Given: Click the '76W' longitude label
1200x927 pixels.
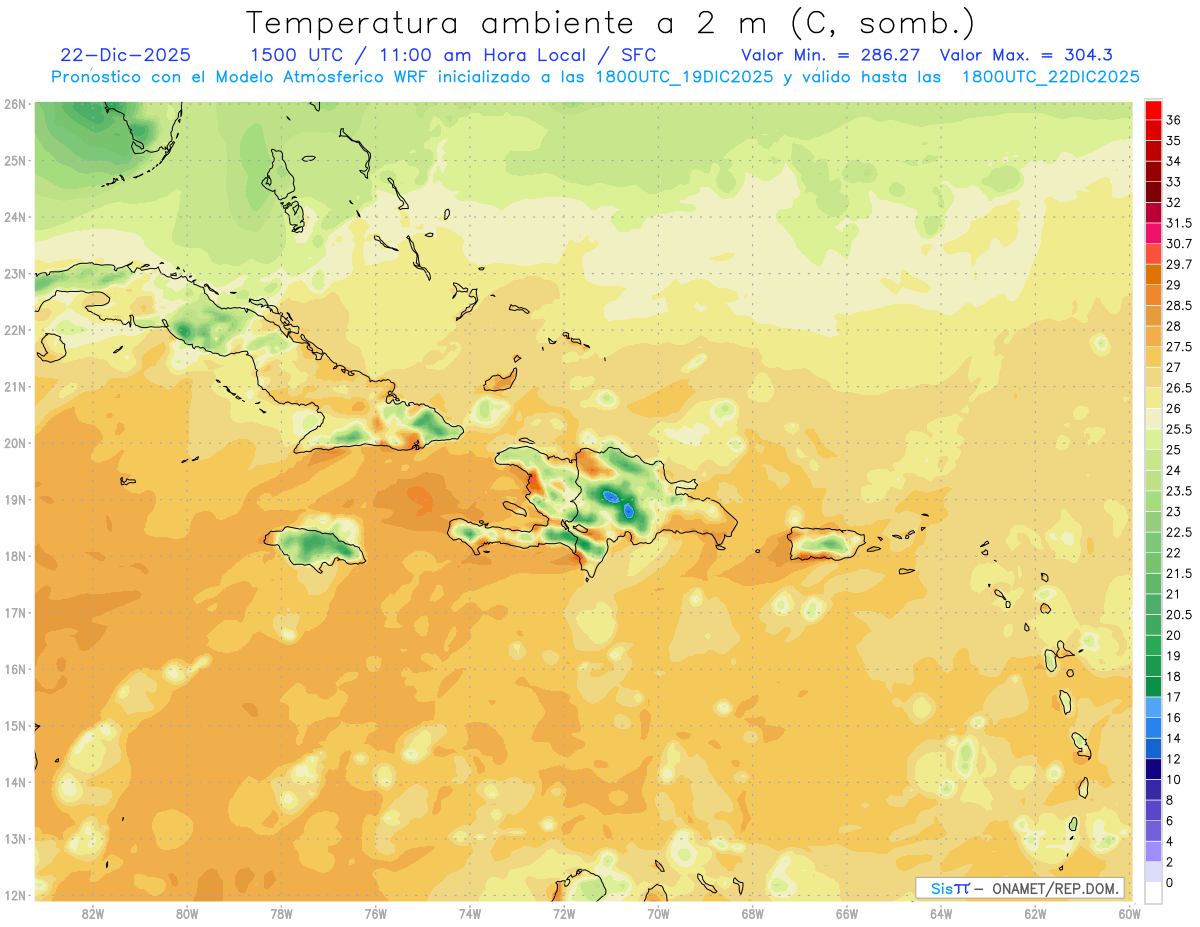Looking at the screenshot, I should (375, 913).
